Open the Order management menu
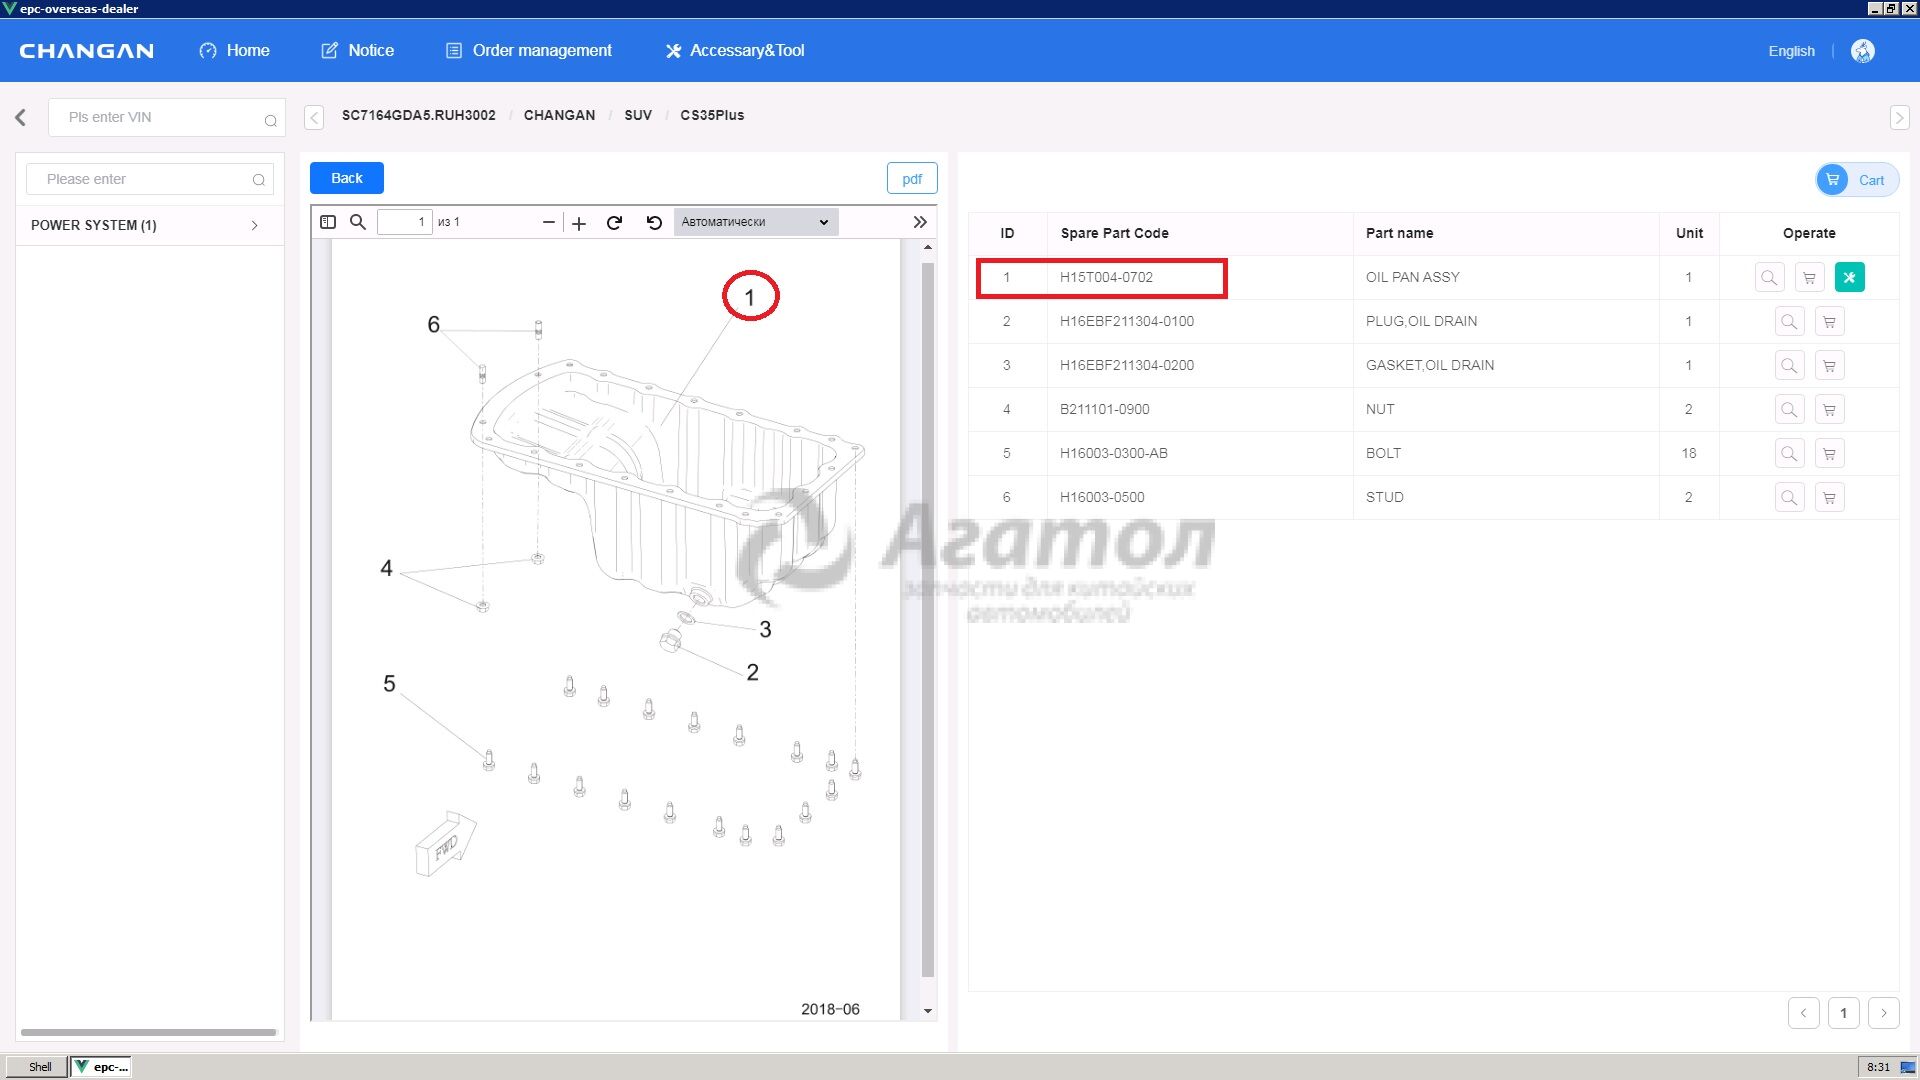Viewport: 1920px width, 1080px height. click(528, 51)
